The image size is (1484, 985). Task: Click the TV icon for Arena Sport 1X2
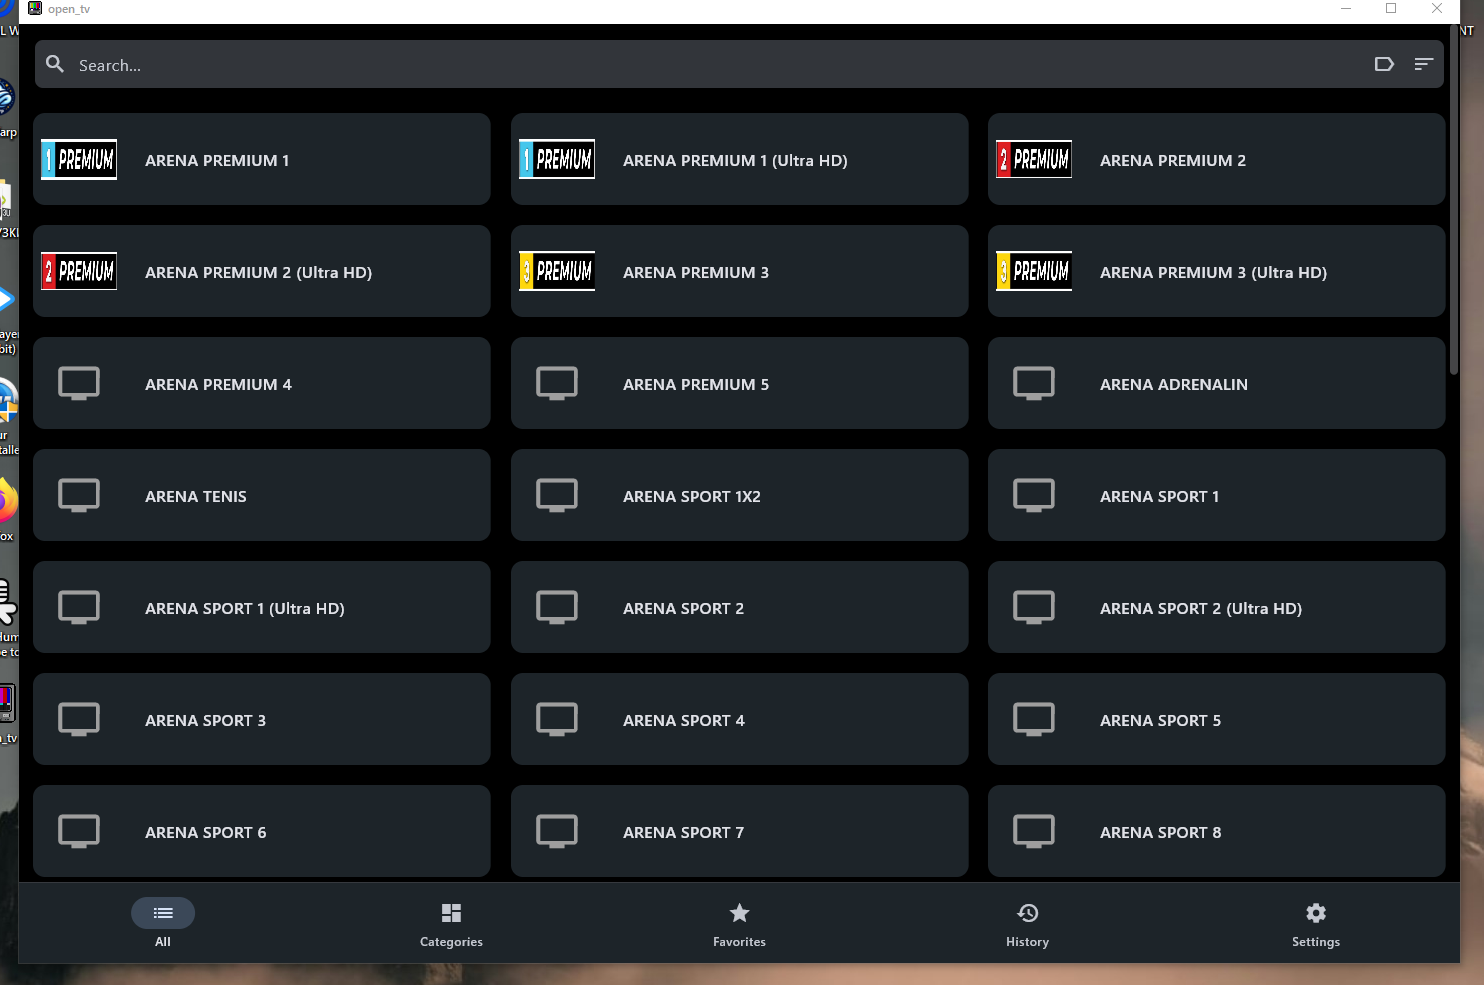(557, 495)
